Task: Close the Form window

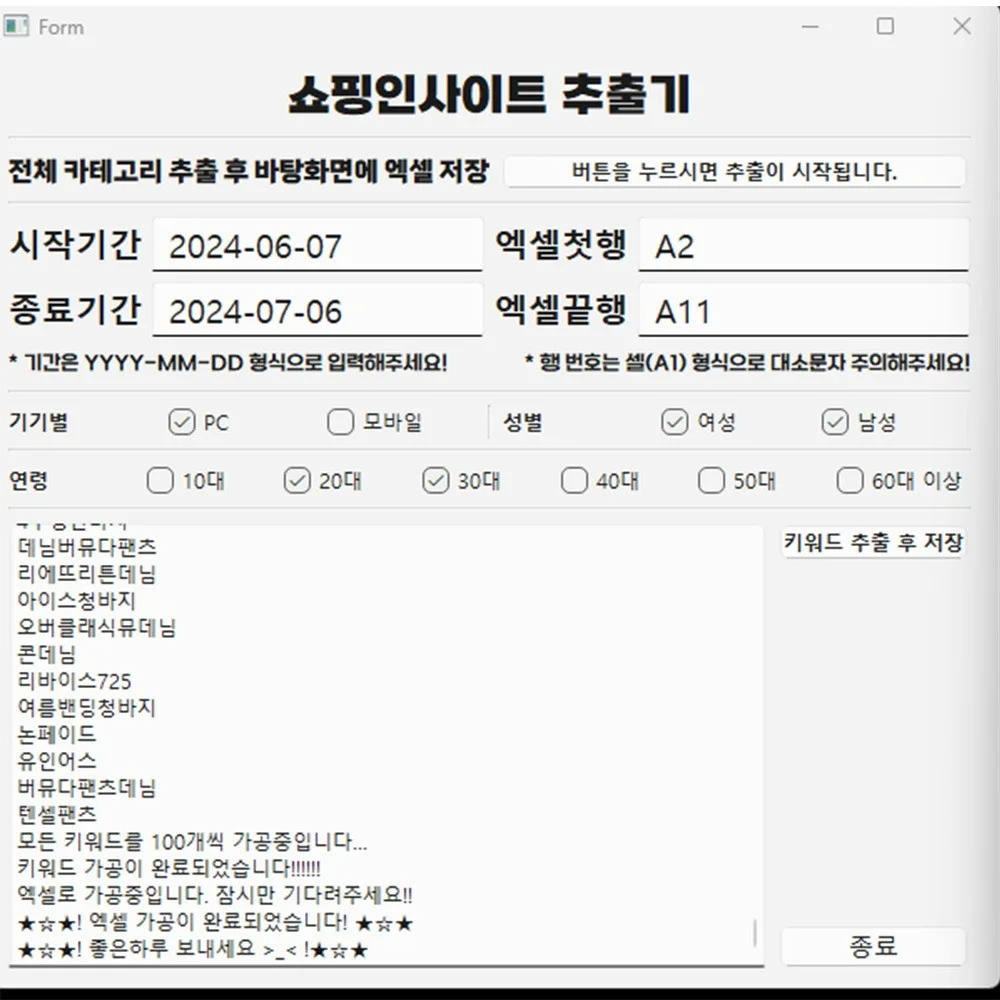Action: (962, 27)
